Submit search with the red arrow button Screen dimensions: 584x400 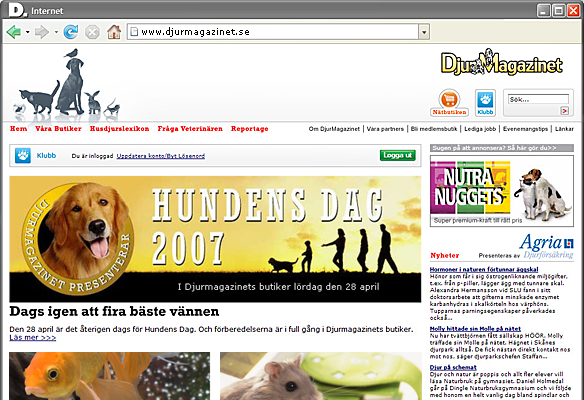[x=564, y=111]
